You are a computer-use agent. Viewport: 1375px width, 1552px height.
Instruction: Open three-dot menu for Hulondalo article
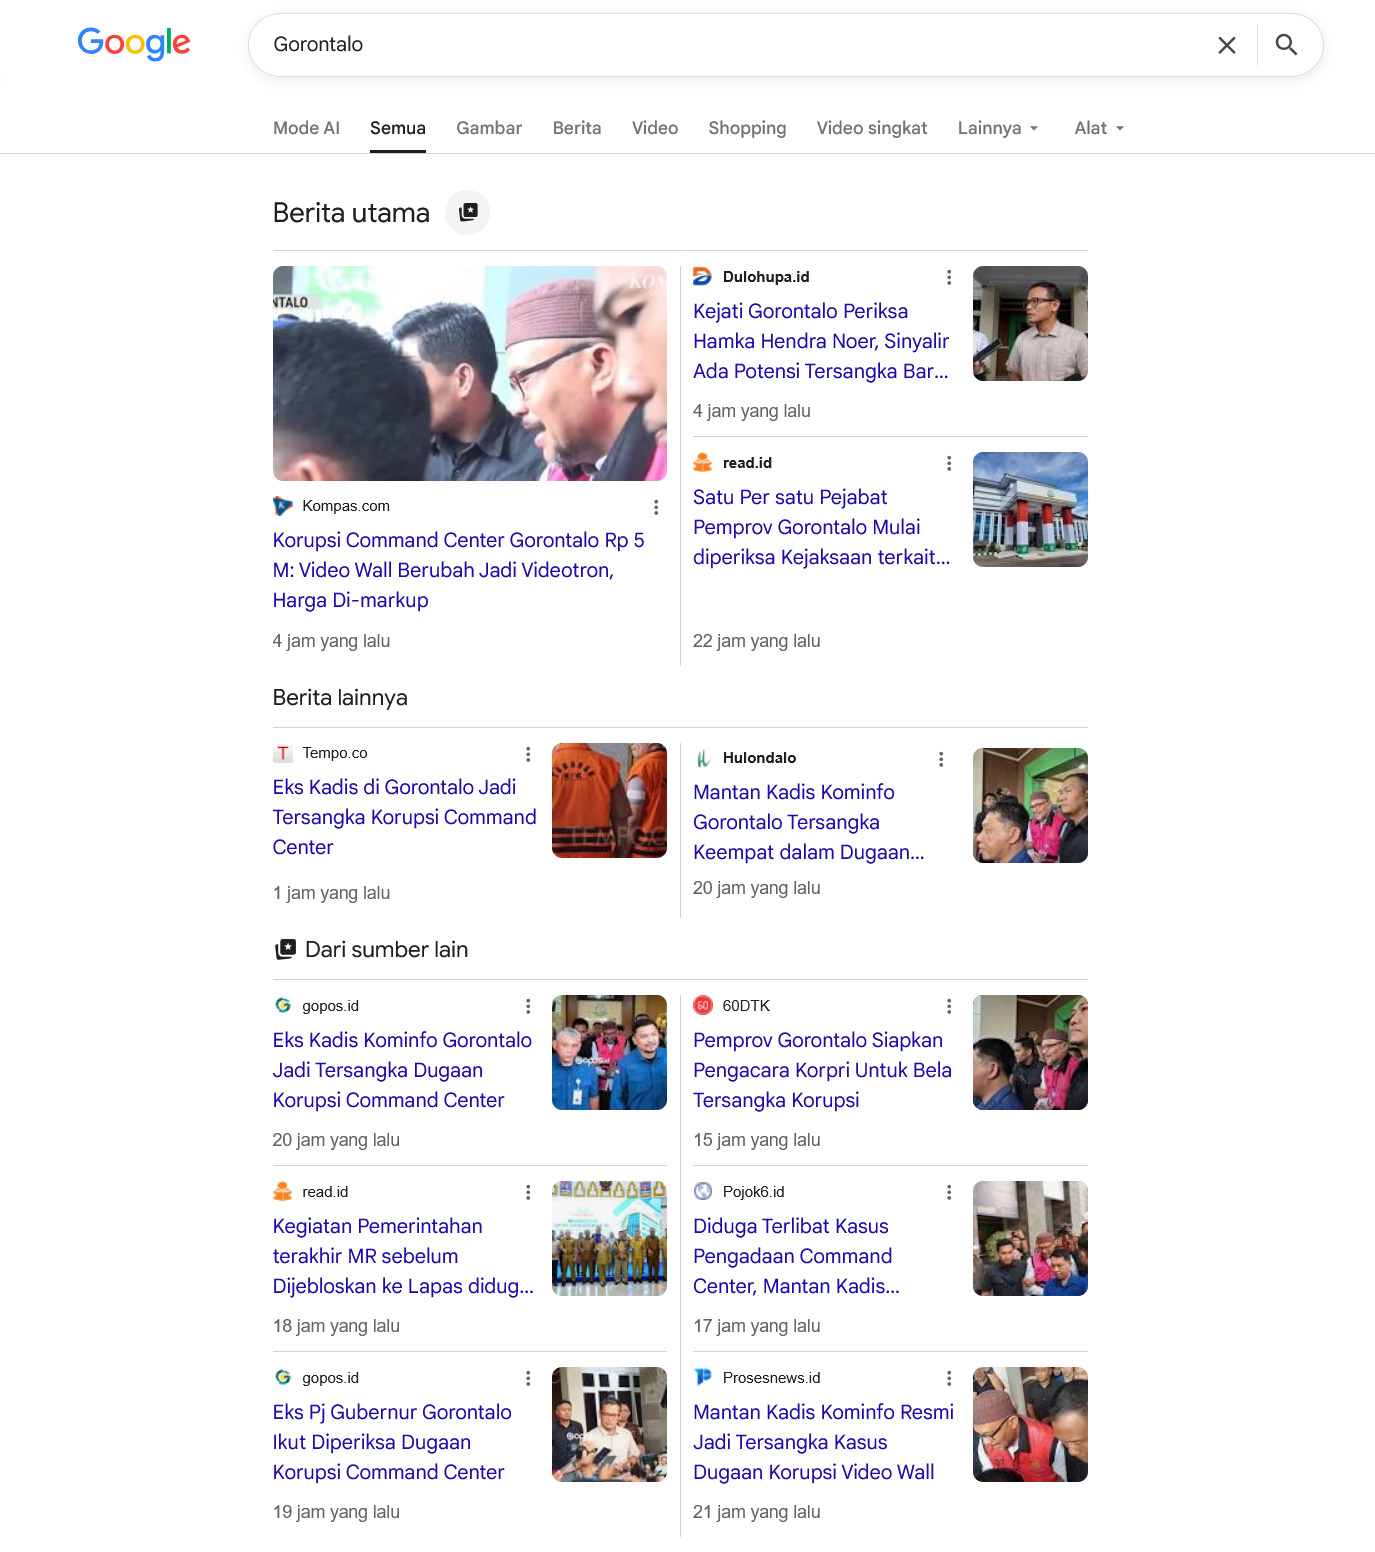[941, 759]
